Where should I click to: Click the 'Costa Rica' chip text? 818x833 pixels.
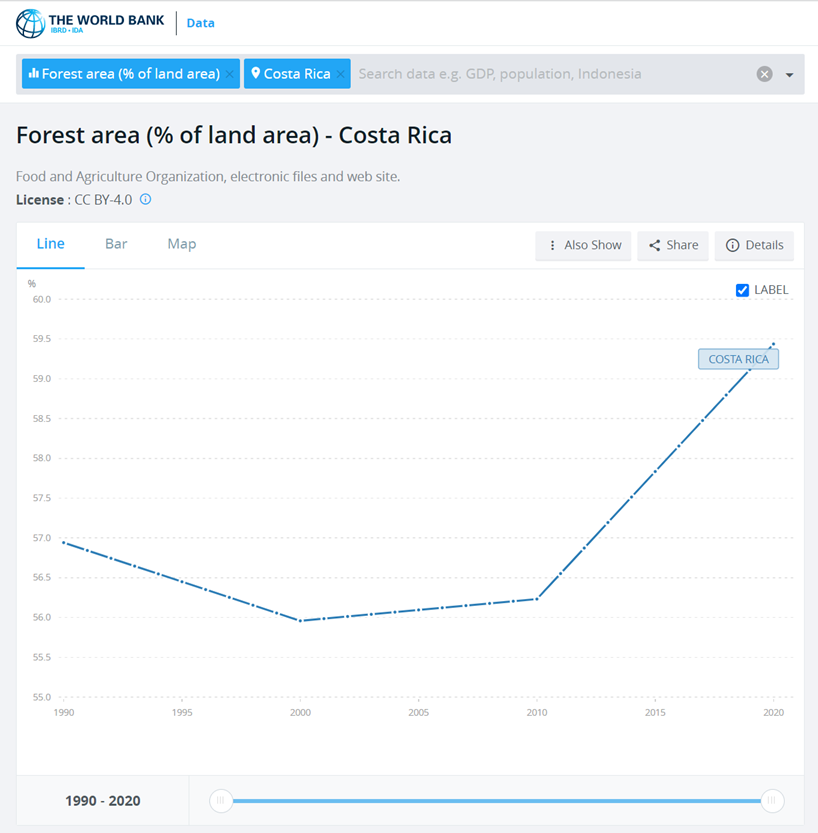click(x=297, y=74)
